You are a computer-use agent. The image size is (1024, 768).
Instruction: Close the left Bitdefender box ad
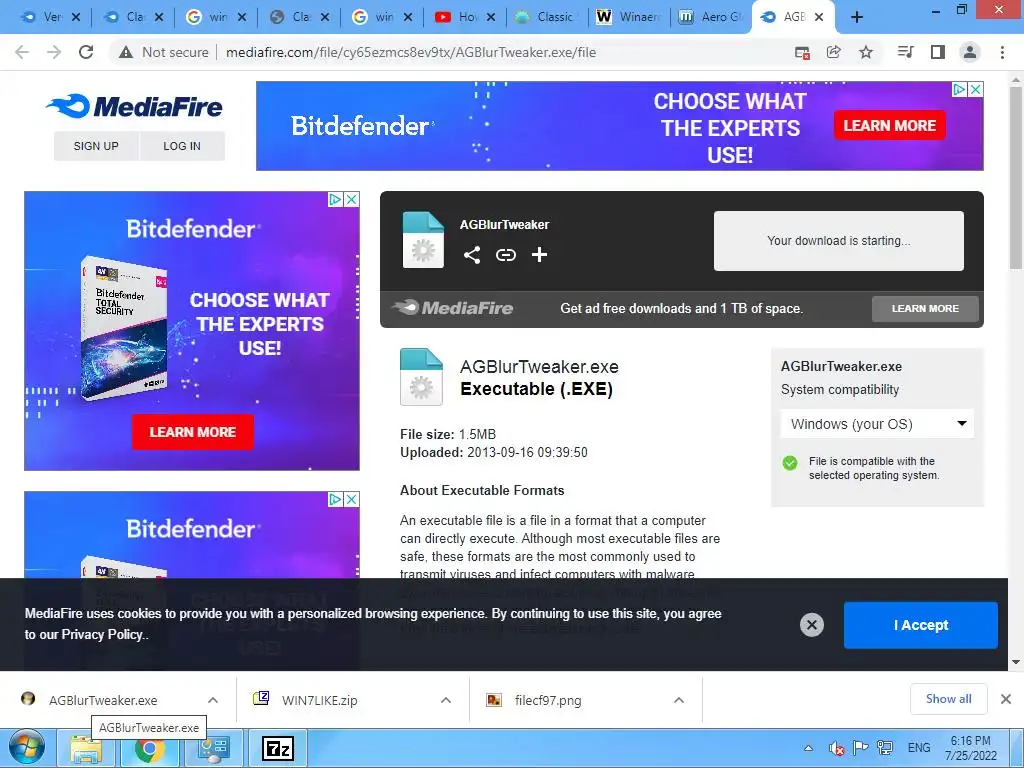(x=351, y=199)
